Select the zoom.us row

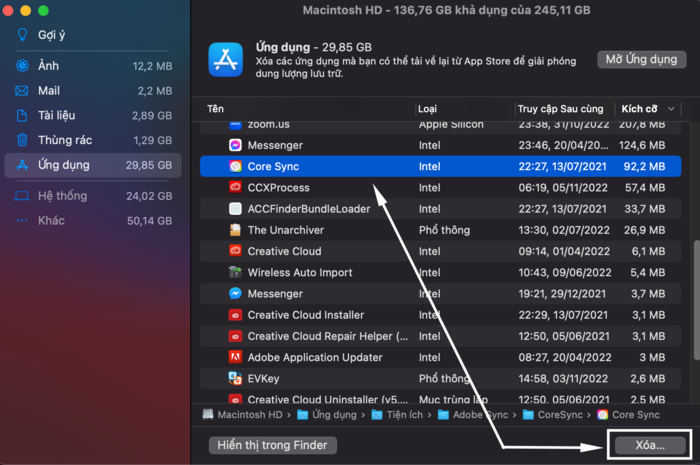(441, 126)
